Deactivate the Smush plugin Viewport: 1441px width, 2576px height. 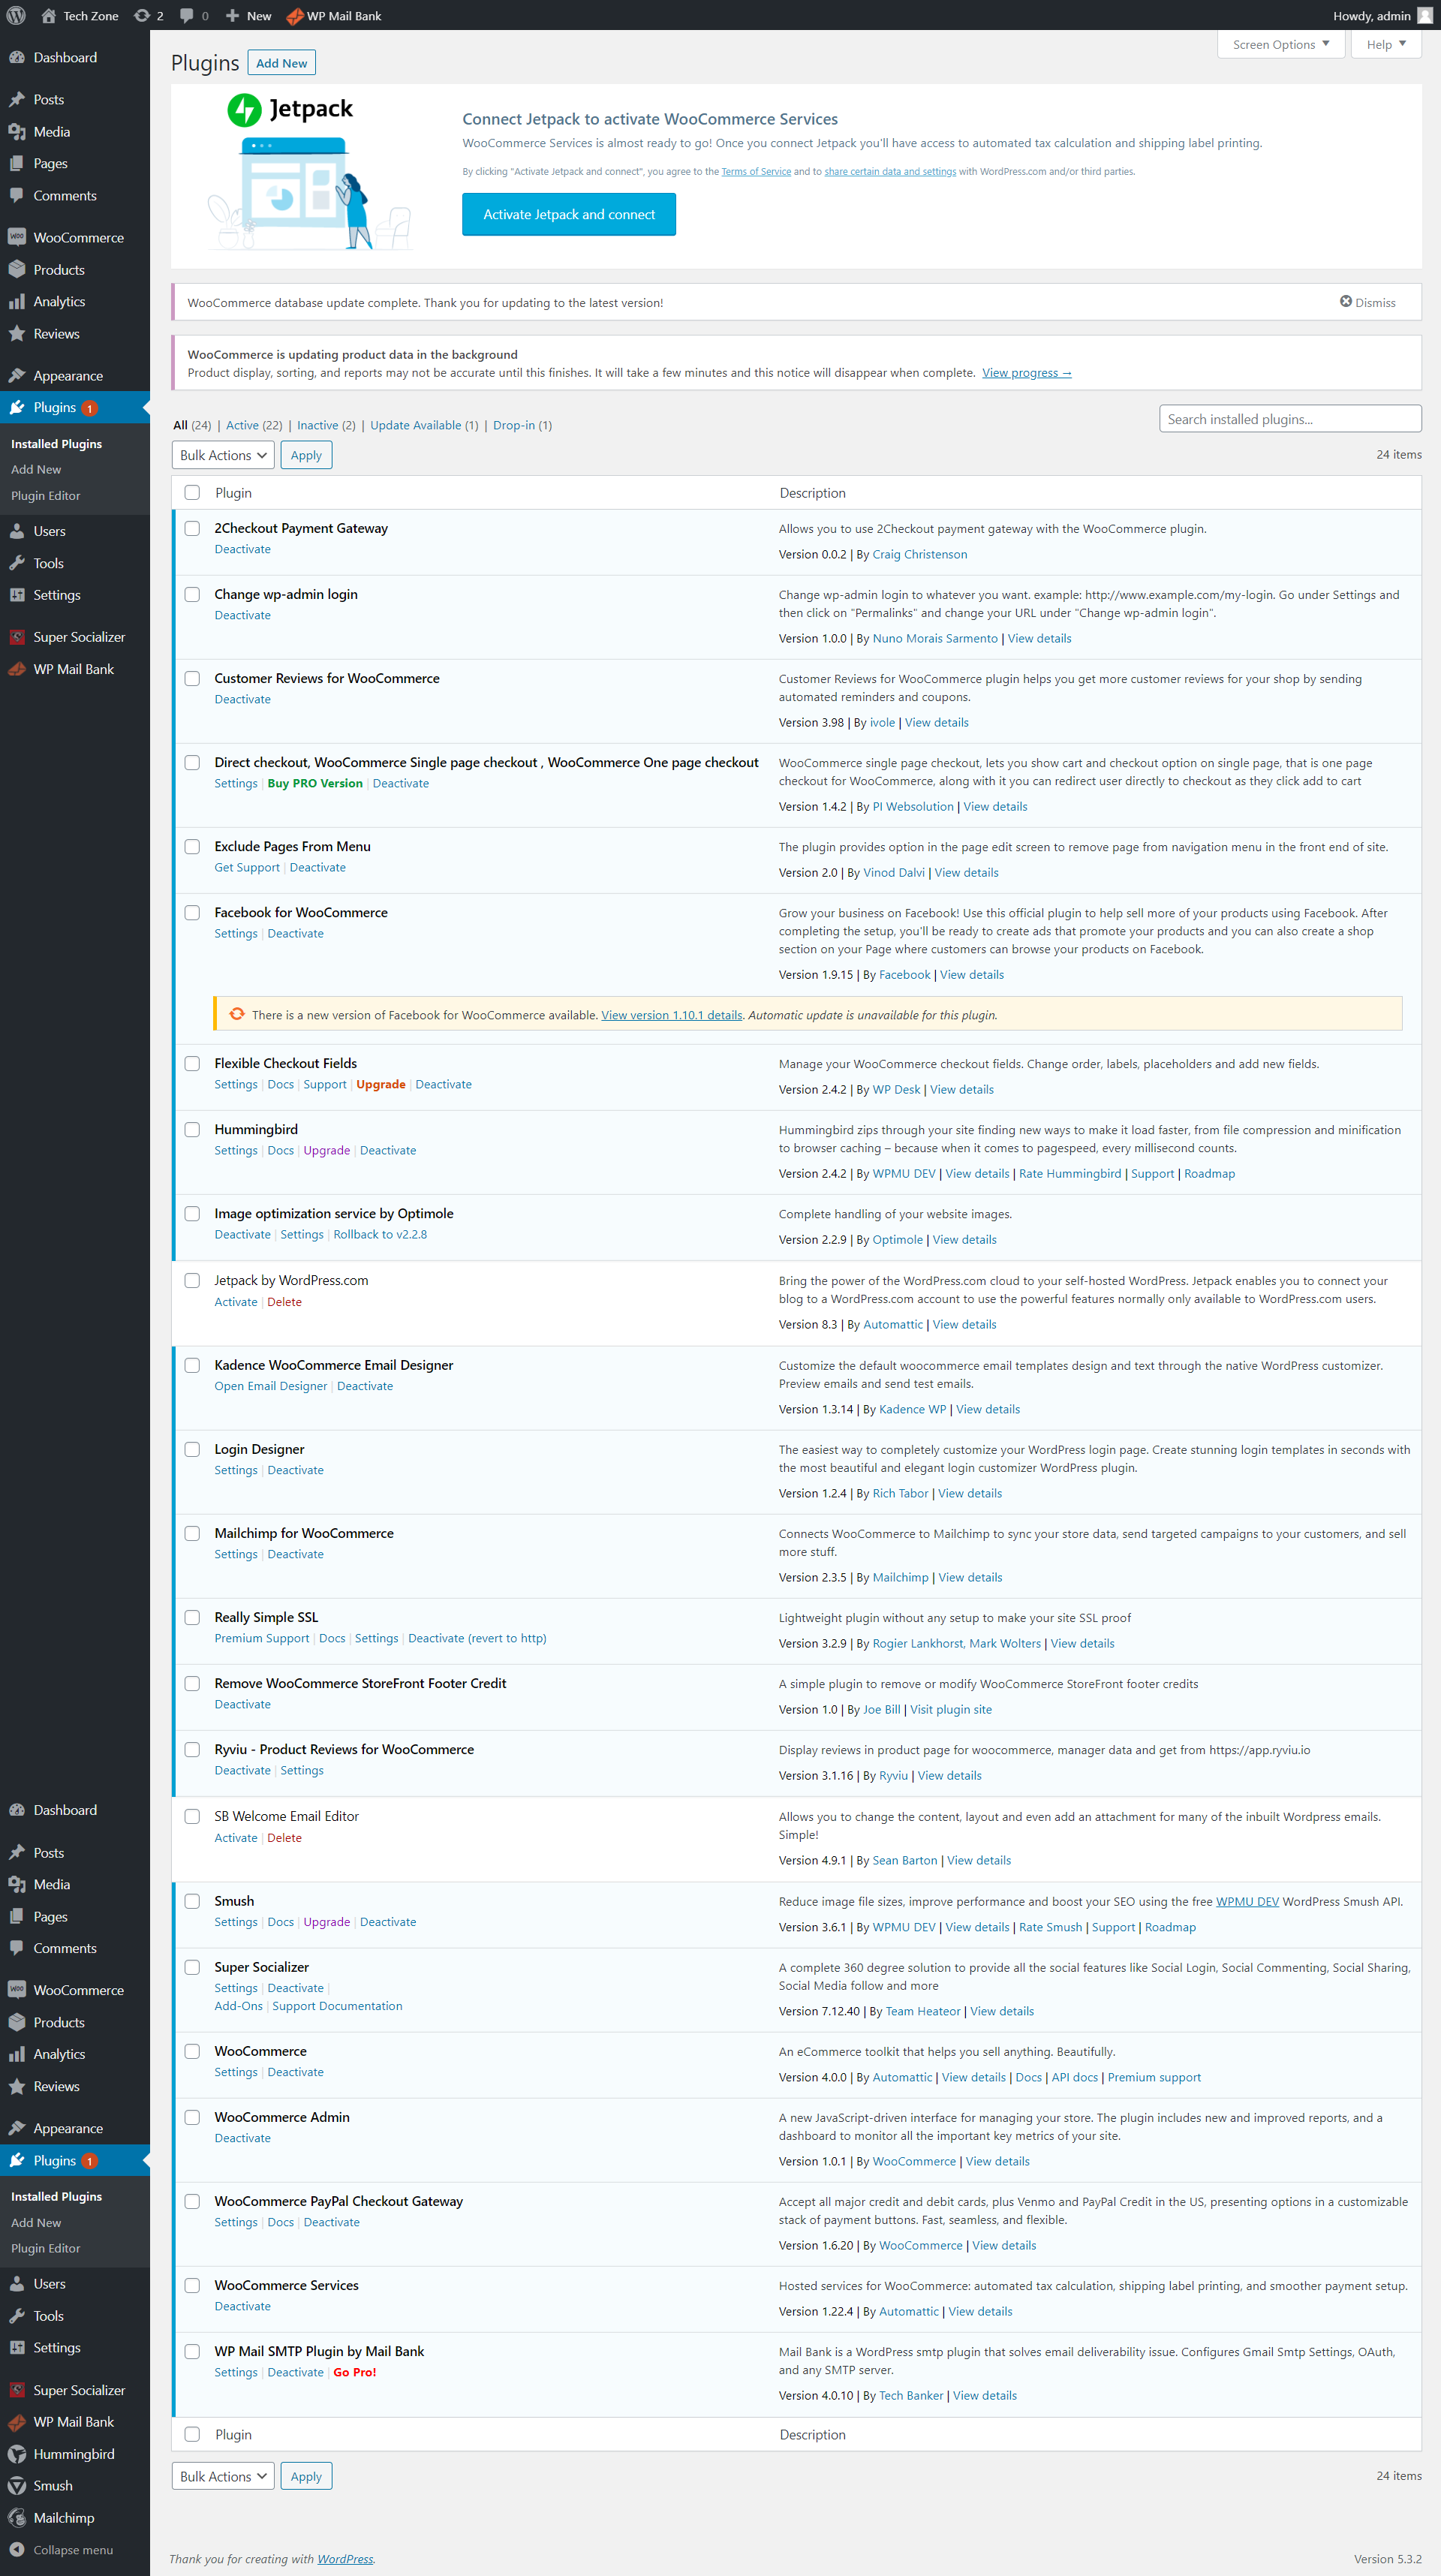387,1921
